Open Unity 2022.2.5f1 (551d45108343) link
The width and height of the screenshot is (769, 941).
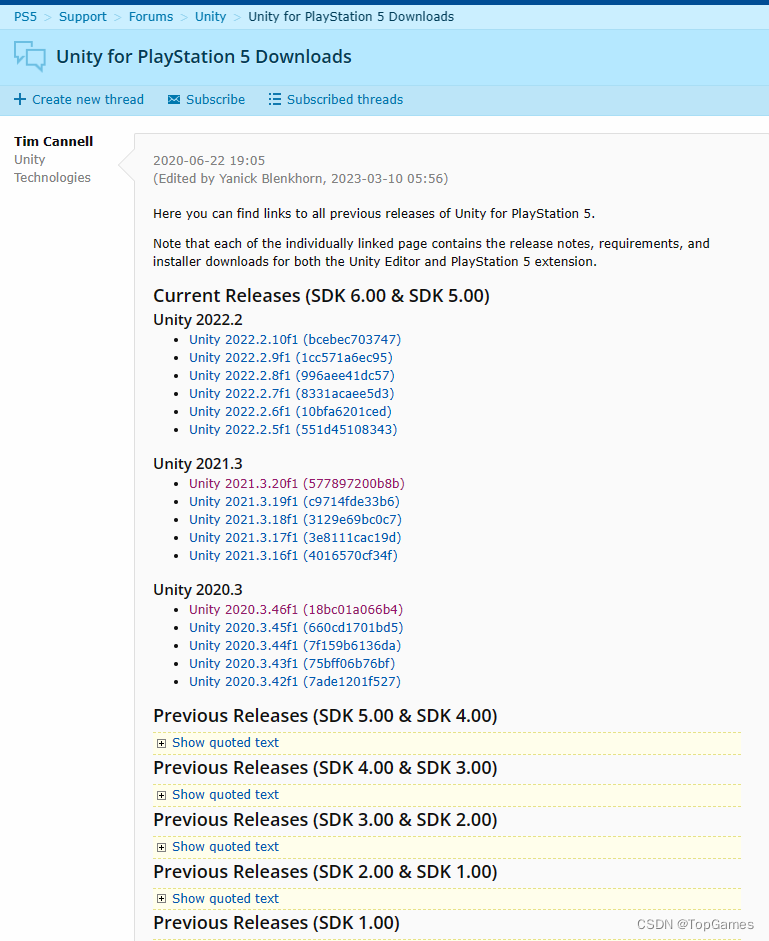pos(293,430)
